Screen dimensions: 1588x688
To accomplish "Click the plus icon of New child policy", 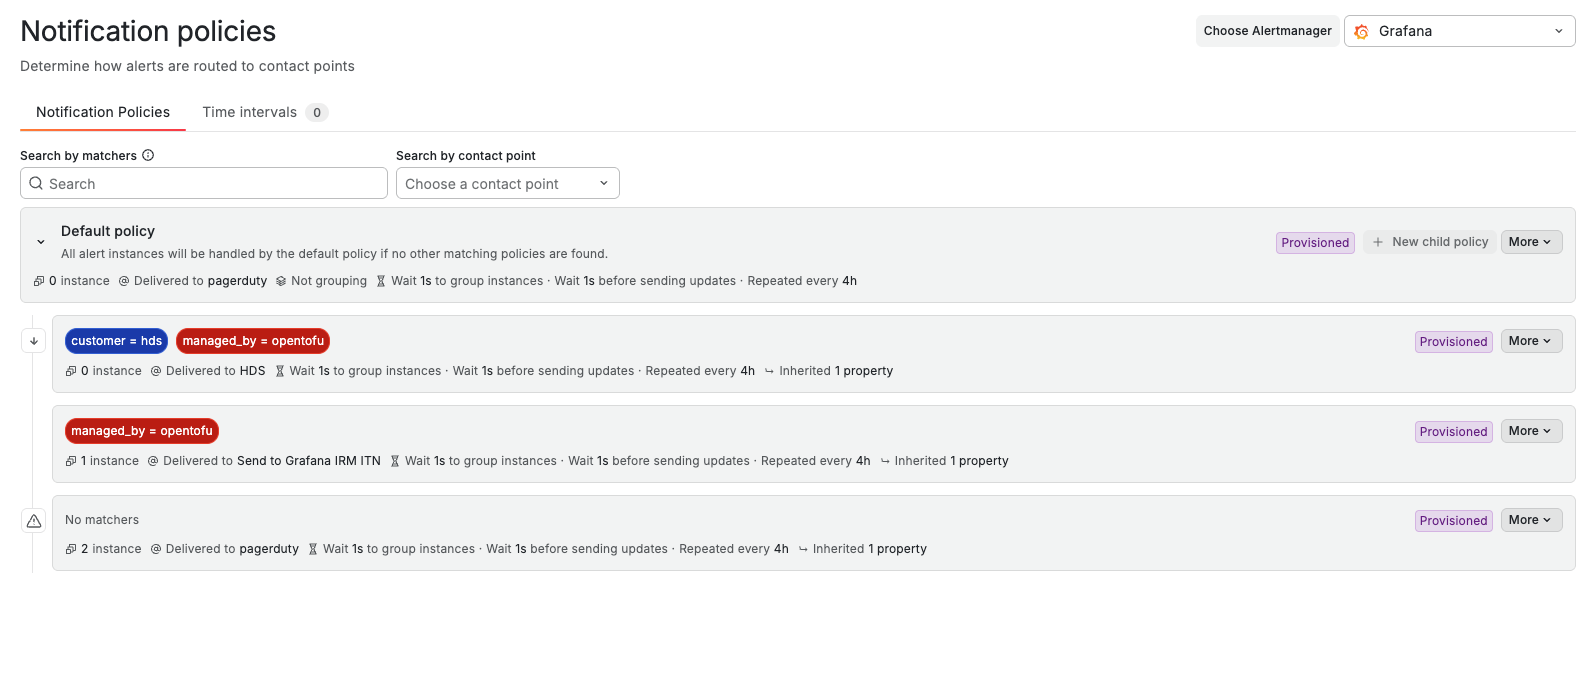I will (1378, 242).
